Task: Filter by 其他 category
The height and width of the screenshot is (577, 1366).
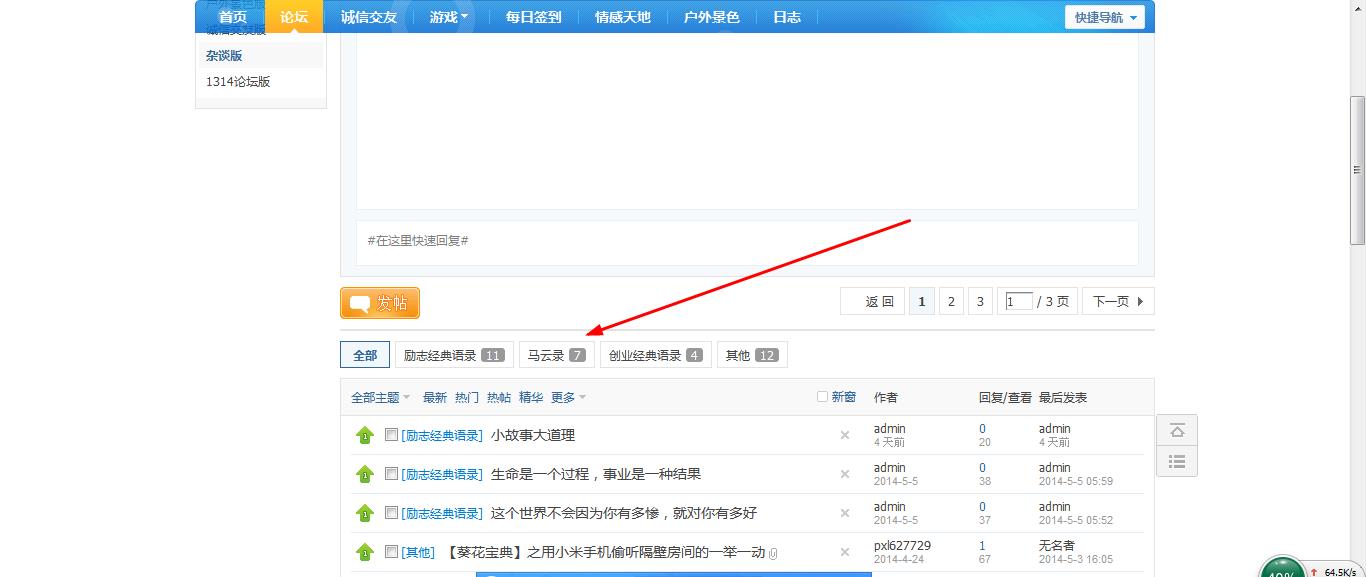Action: (752, 355)
